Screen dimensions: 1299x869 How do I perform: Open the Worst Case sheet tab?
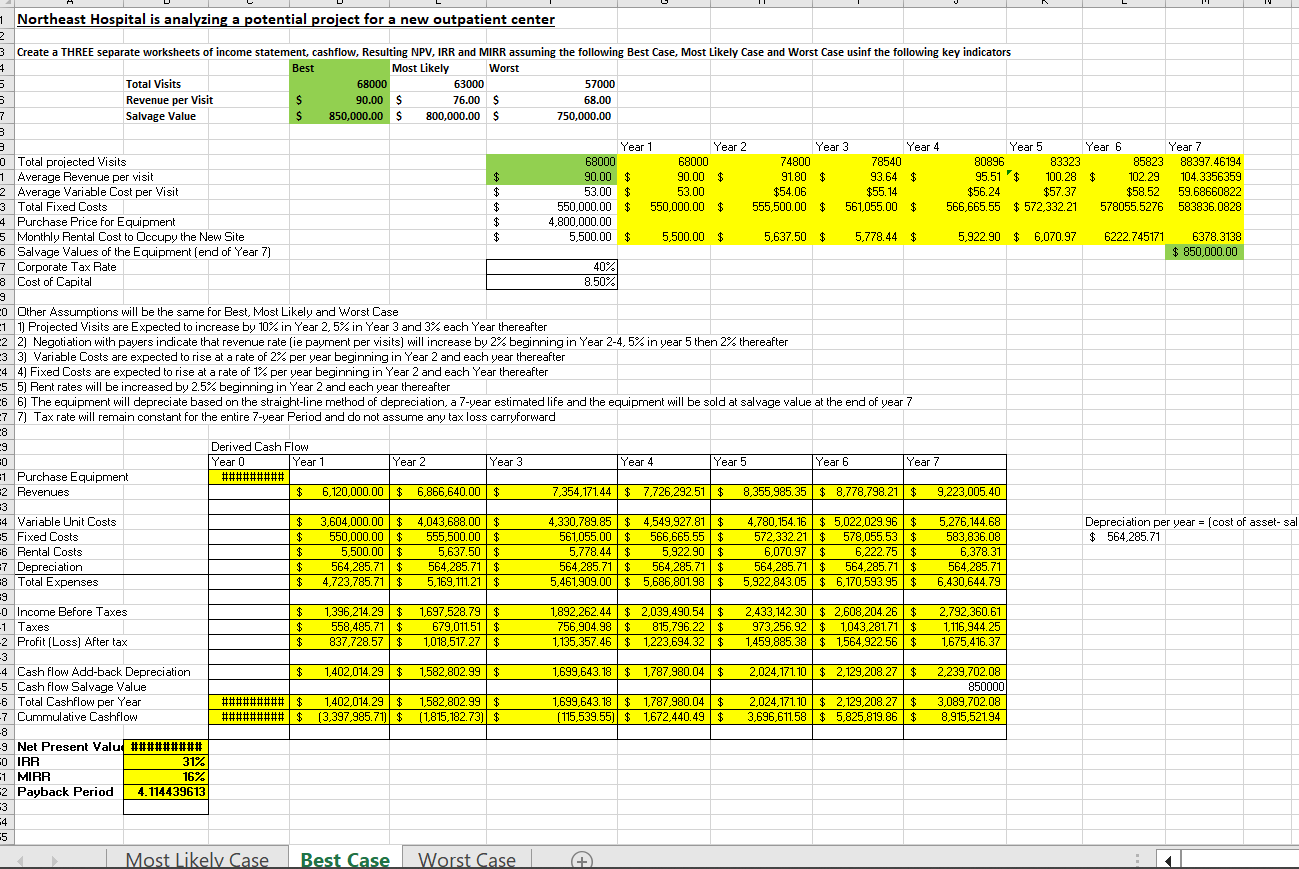(x=467, y=860)
